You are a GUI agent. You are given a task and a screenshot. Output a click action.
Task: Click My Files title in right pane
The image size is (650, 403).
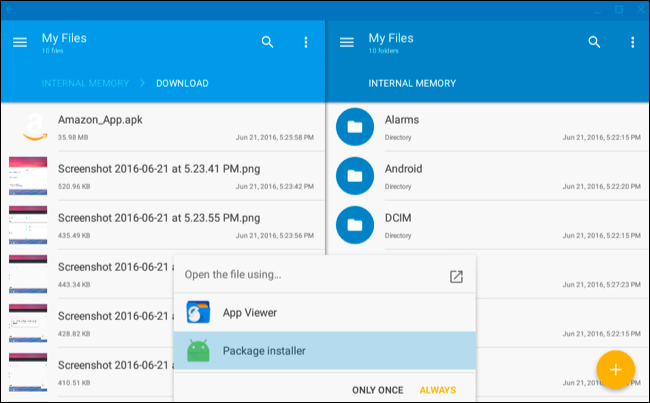[x=391, y=38]
